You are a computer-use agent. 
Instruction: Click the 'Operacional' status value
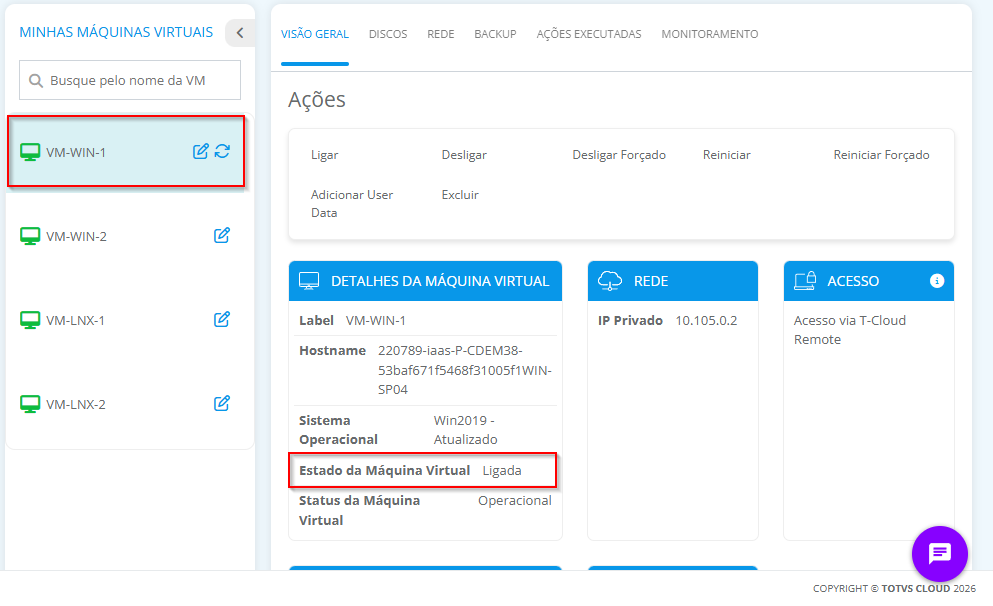point(515,501)
